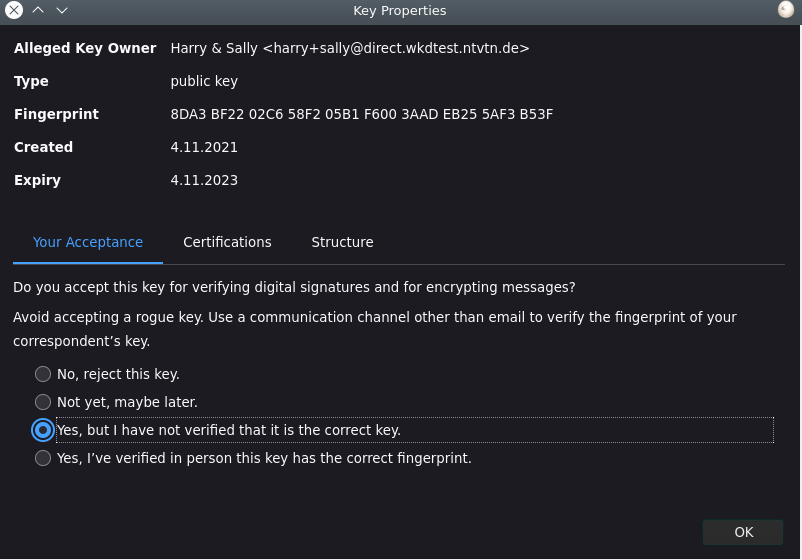Click the Key Properties window title

pos(400,11)
